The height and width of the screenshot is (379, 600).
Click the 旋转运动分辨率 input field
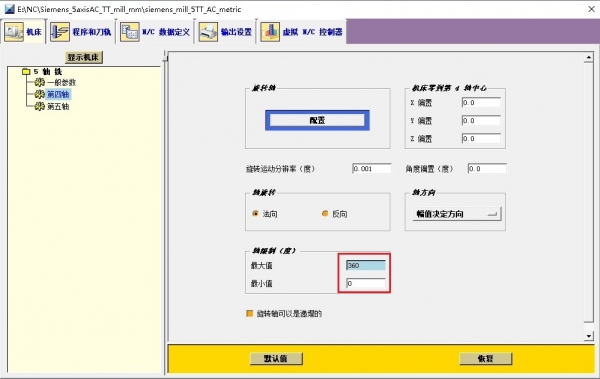point(372,169)
